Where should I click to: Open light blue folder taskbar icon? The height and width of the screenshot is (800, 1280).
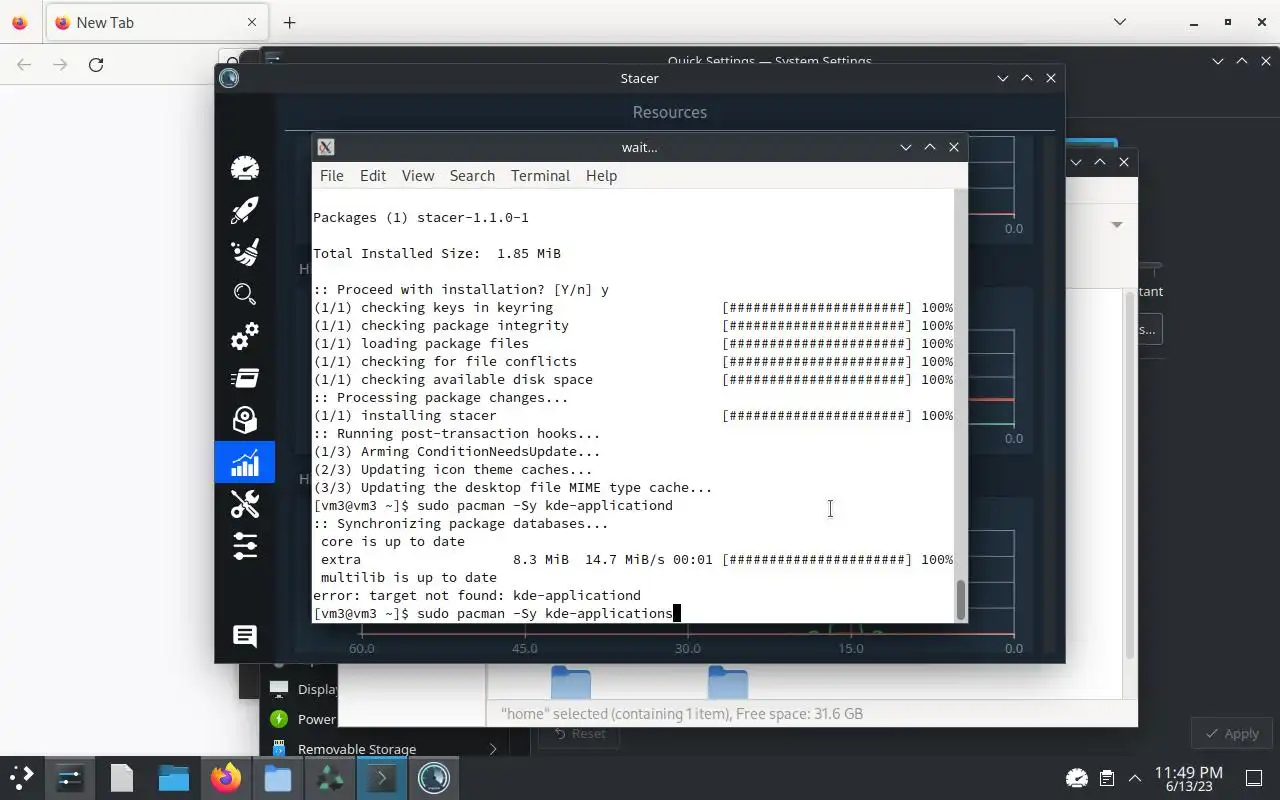[278, 777]
